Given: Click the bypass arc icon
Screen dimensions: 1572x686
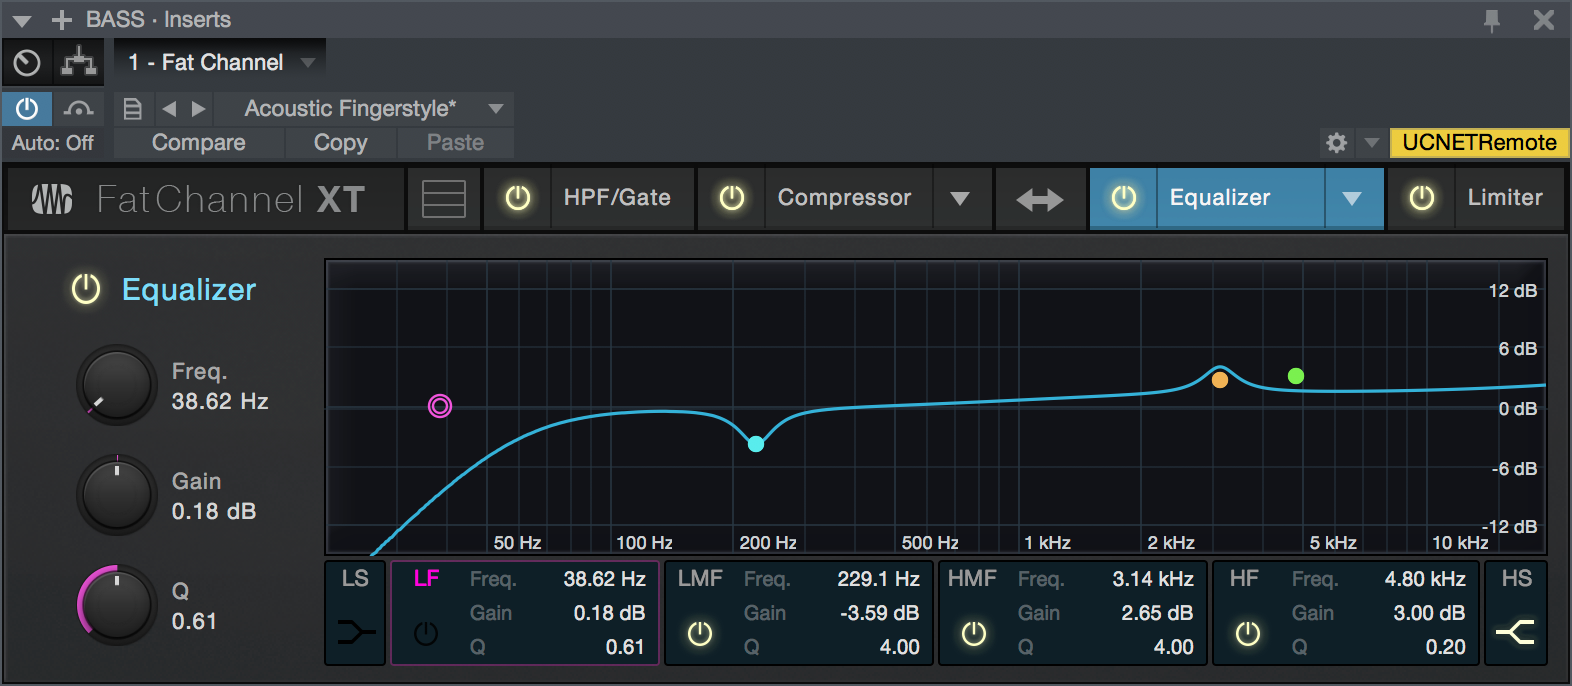Looking at the screenshot, I should pos(78,108).
